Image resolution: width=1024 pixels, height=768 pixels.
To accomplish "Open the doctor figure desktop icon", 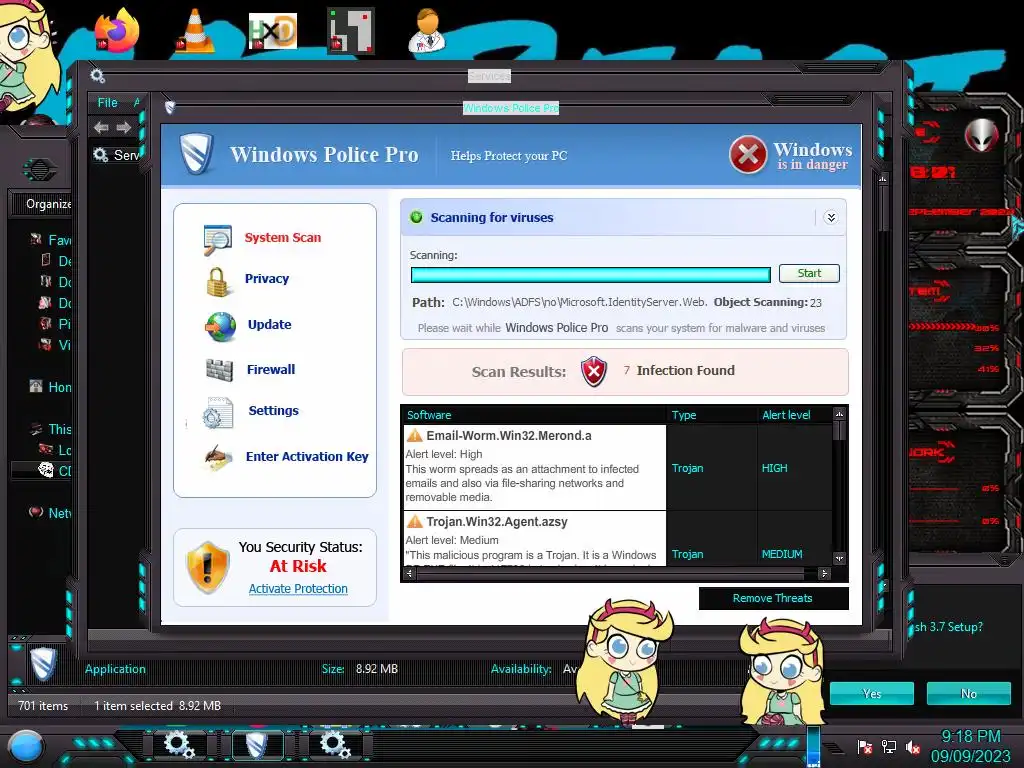I will pos(428,30).
